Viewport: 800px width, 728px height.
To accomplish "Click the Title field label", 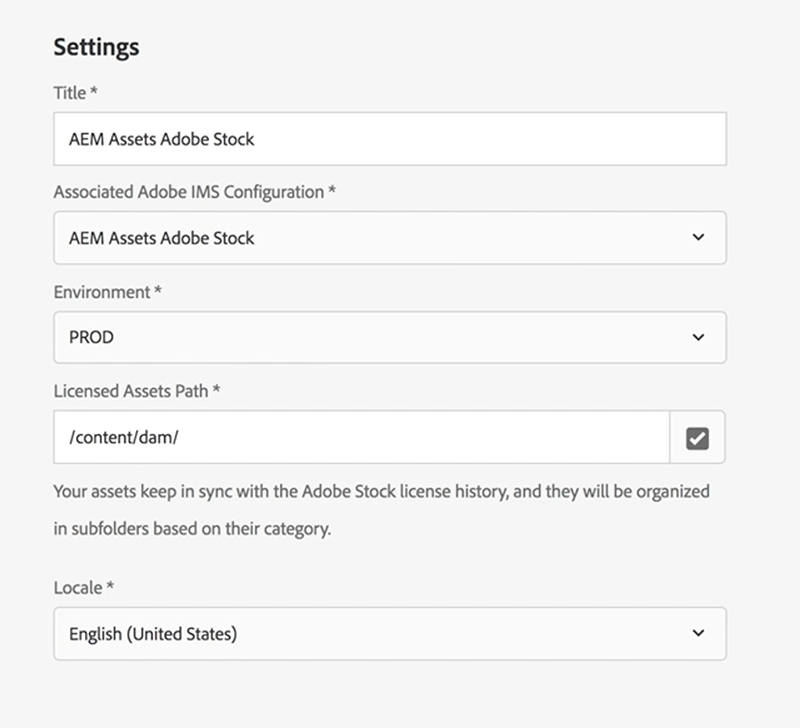I will [75, 93].
